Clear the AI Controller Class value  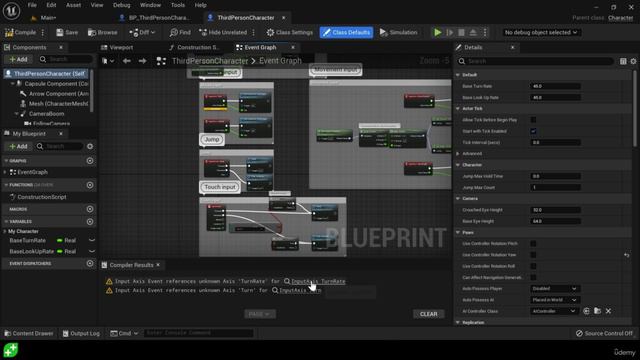click(x=608, y=311)
